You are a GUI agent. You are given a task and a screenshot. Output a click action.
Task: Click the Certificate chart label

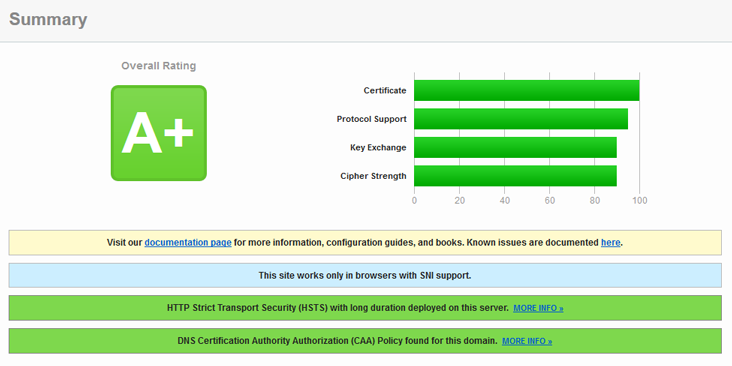click(x=385, y=91)
